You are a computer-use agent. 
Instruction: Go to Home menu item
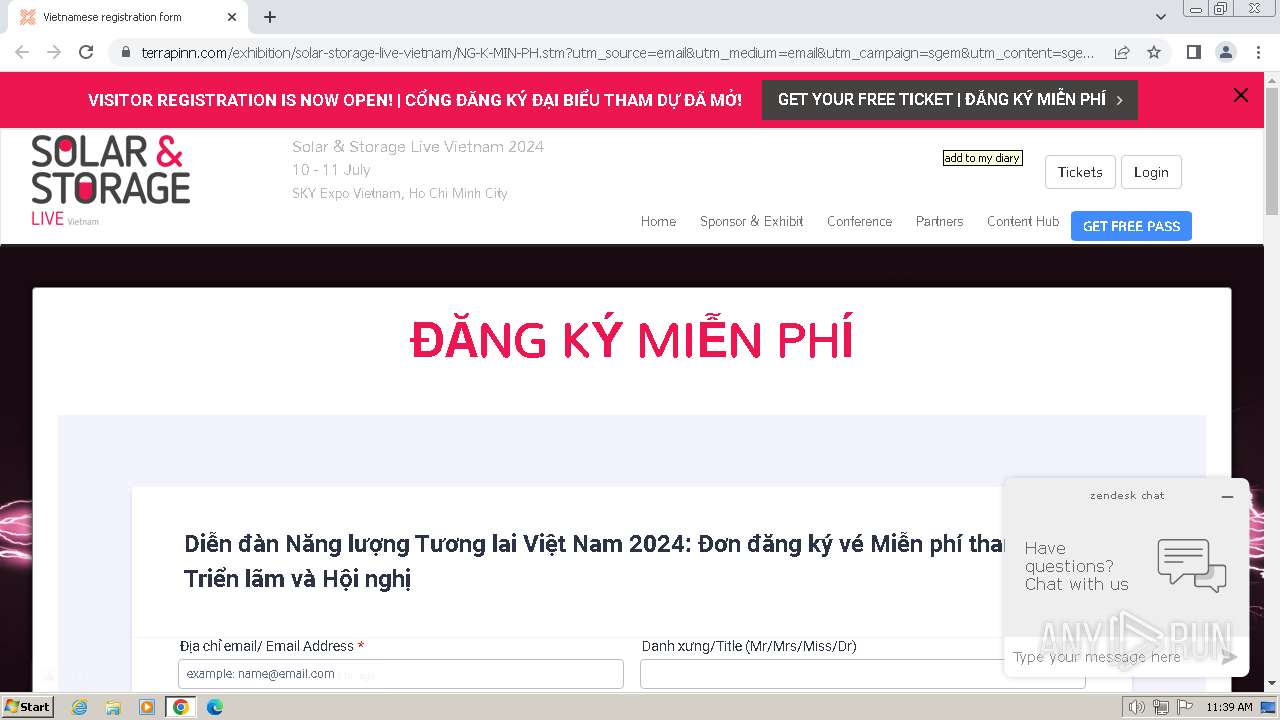click(x=658, y=221)
